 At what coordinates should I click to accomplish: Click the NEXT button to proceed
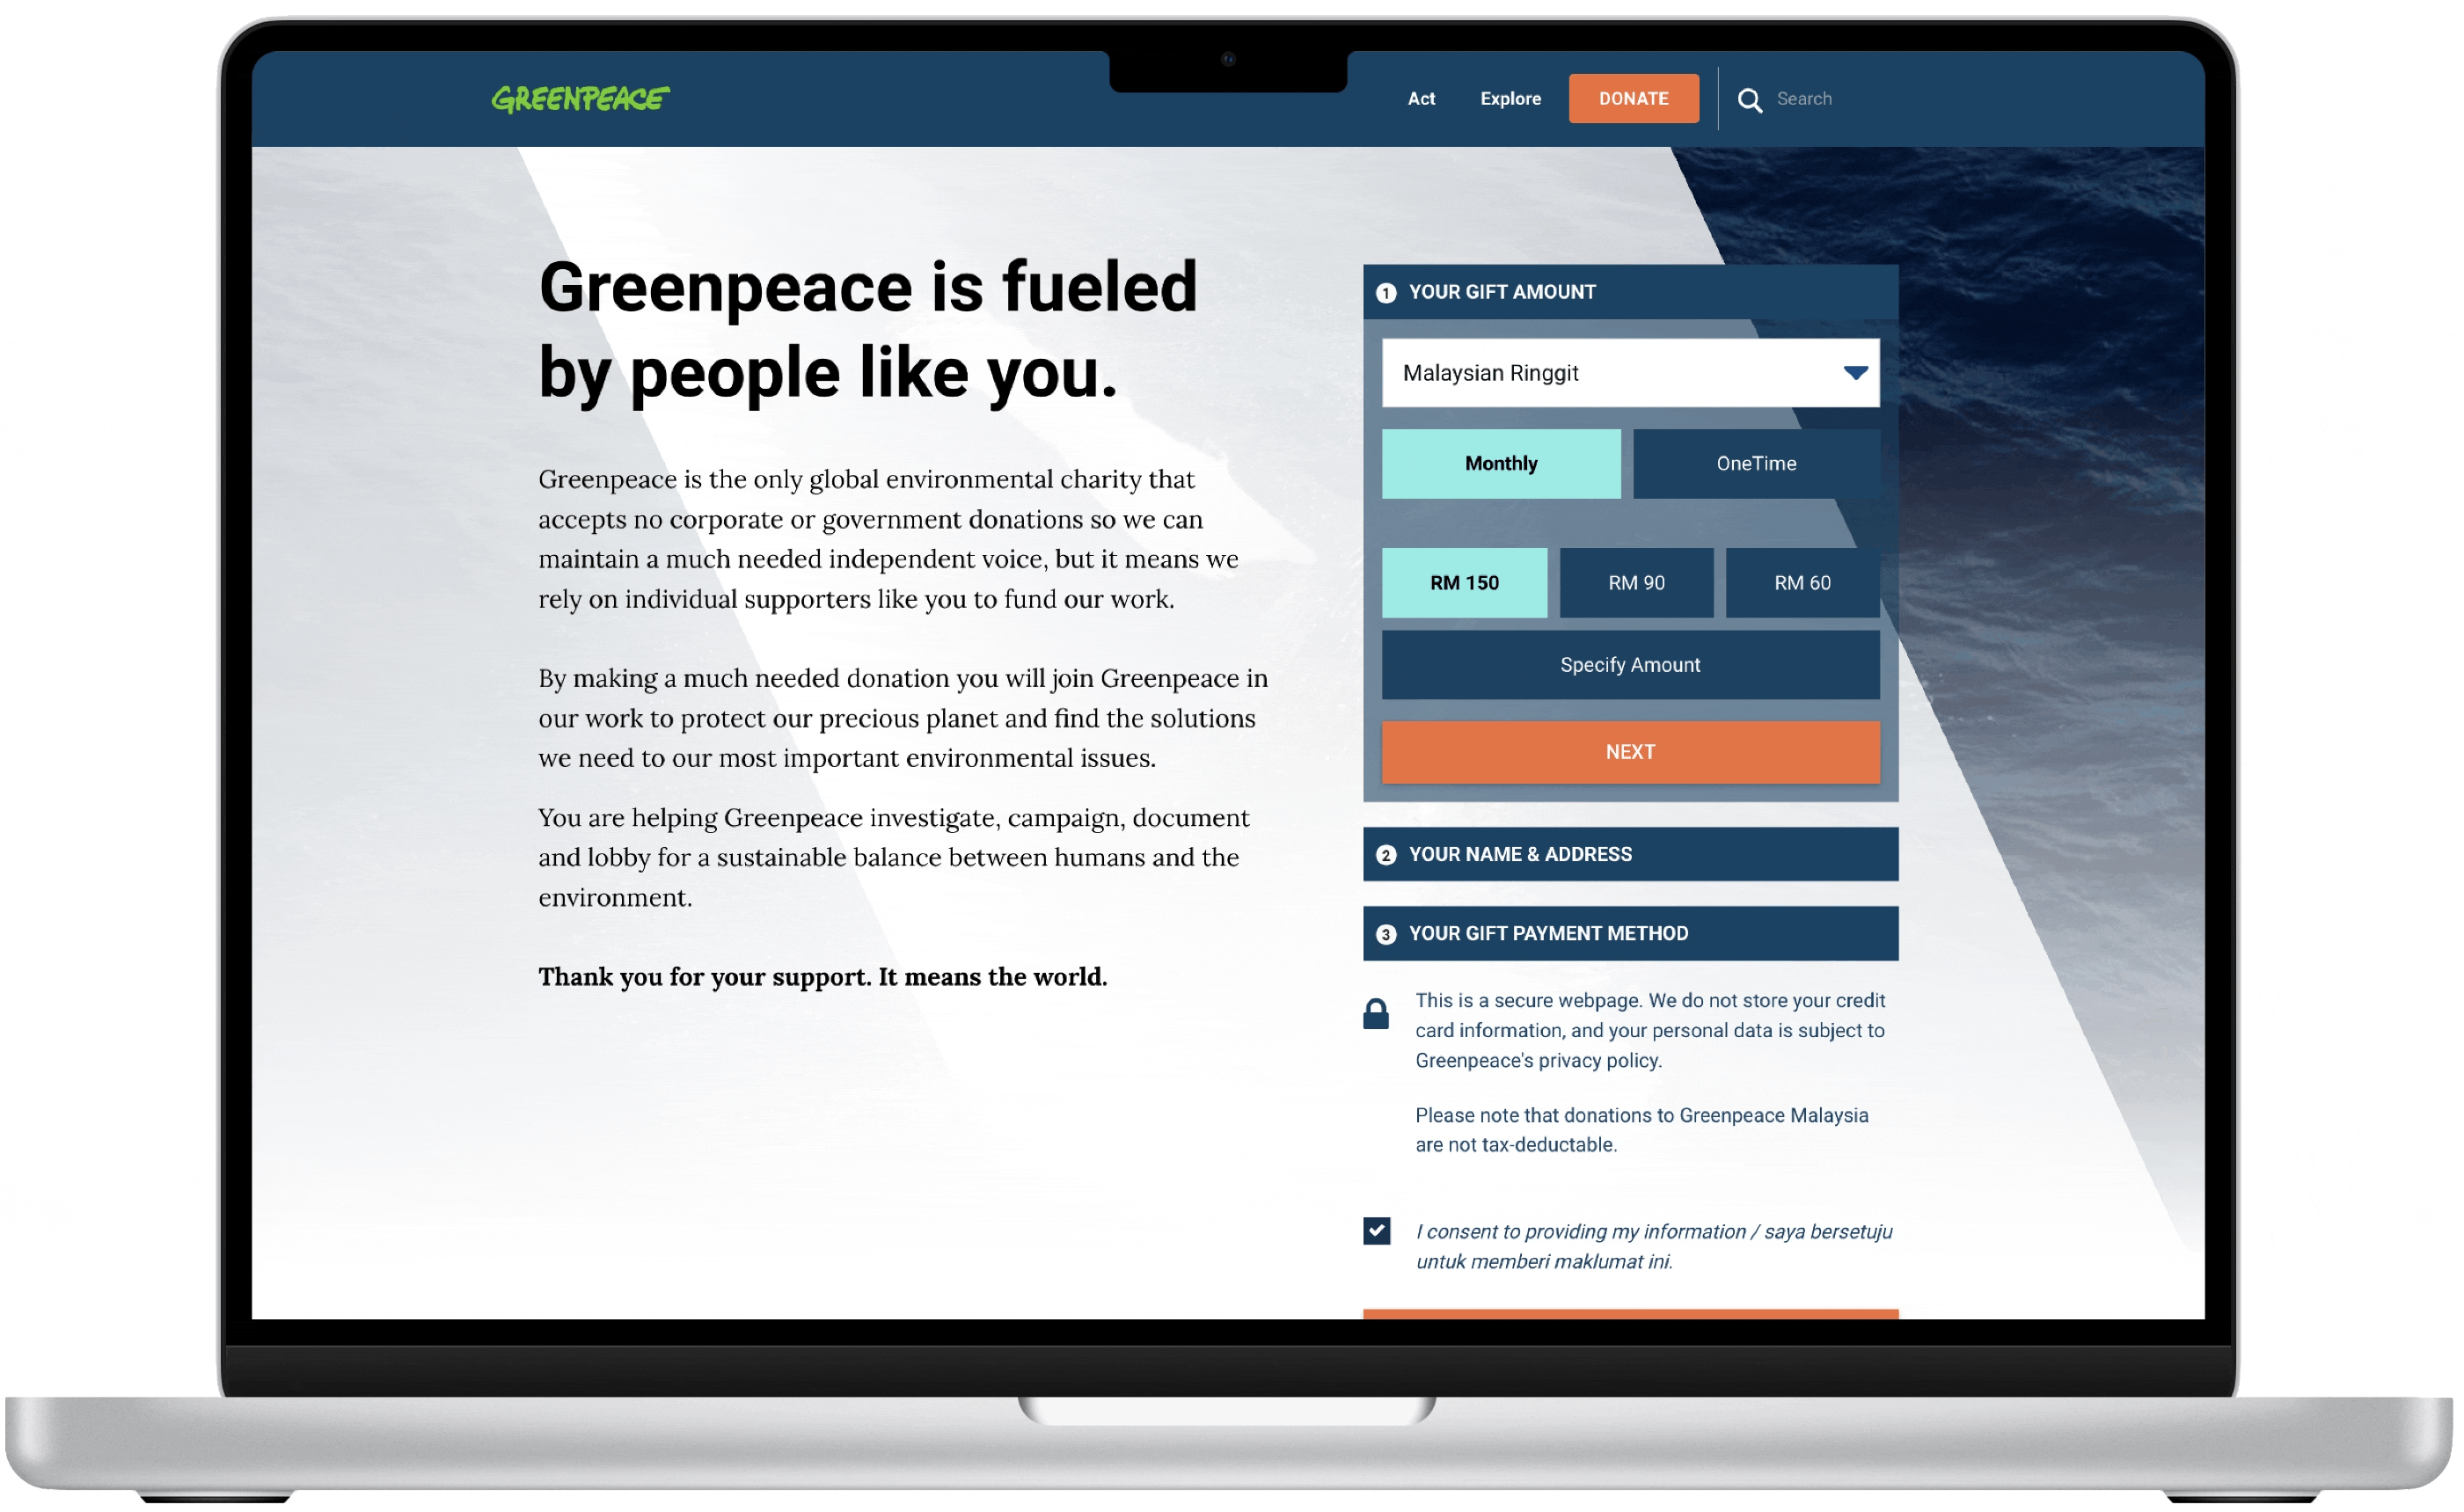click(1627, 749)
